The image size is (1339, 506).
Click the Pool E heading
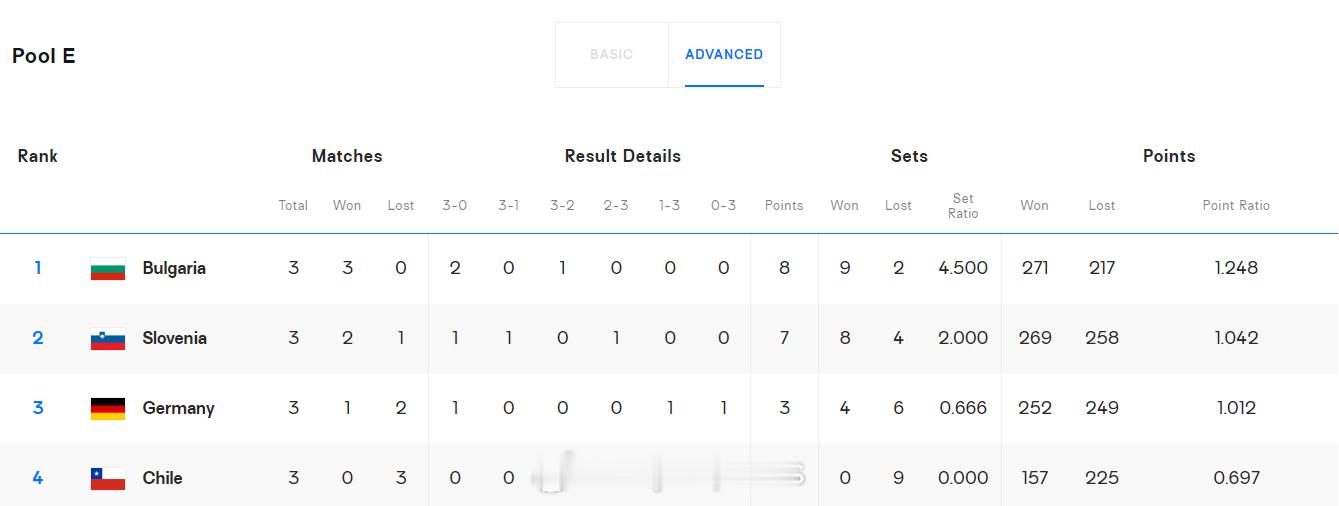coord(44,56)
